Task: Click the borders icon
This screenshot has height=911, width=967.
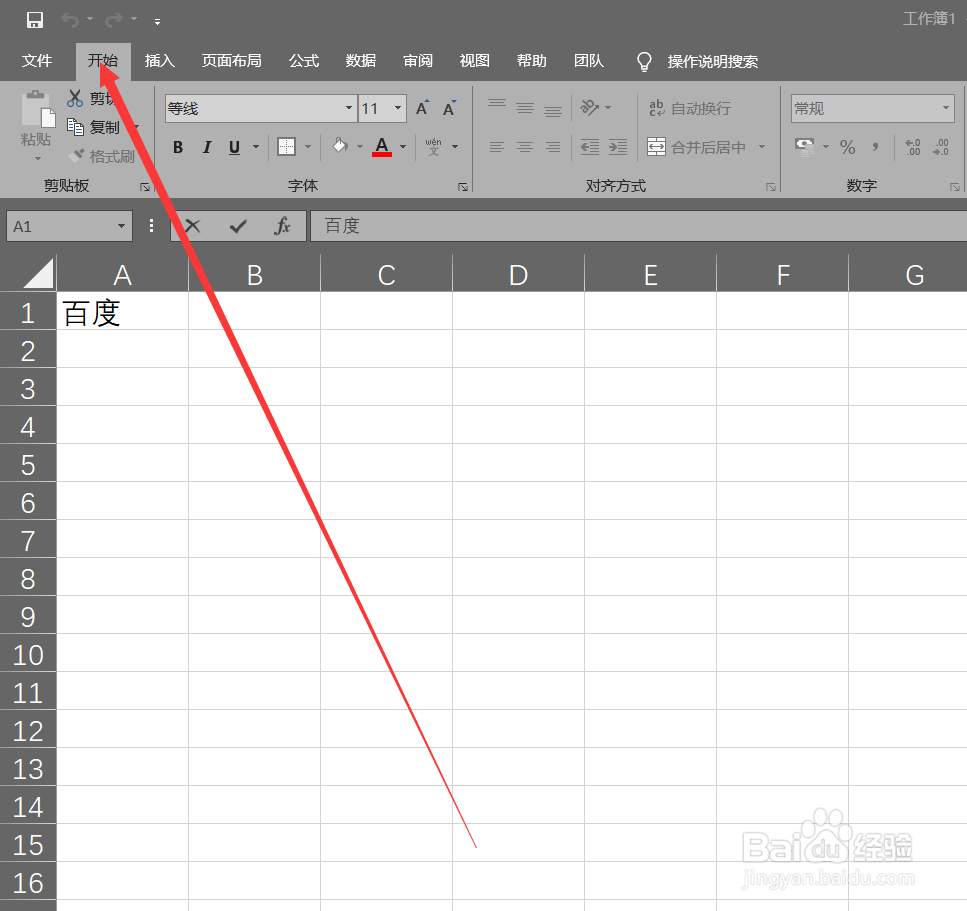Action: click(x=286, y=147)
